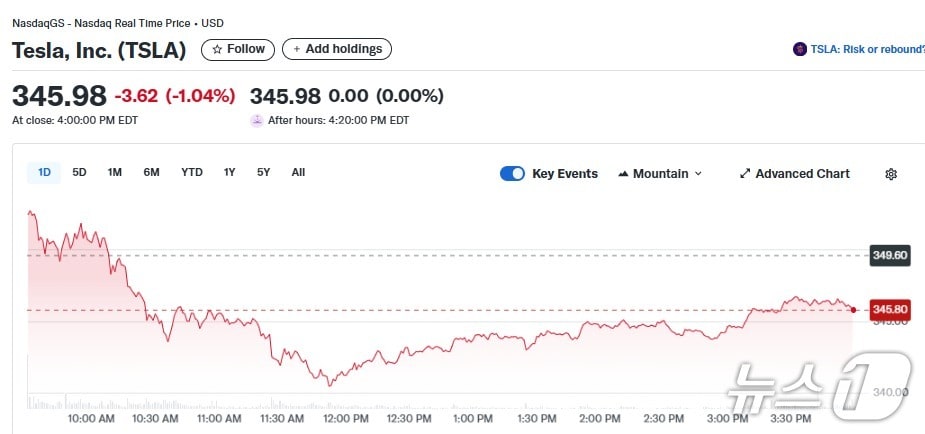This screenshot has height=434, width=925.
Task: Switch chart to YTD range
Action: click(x=191, y=172)
